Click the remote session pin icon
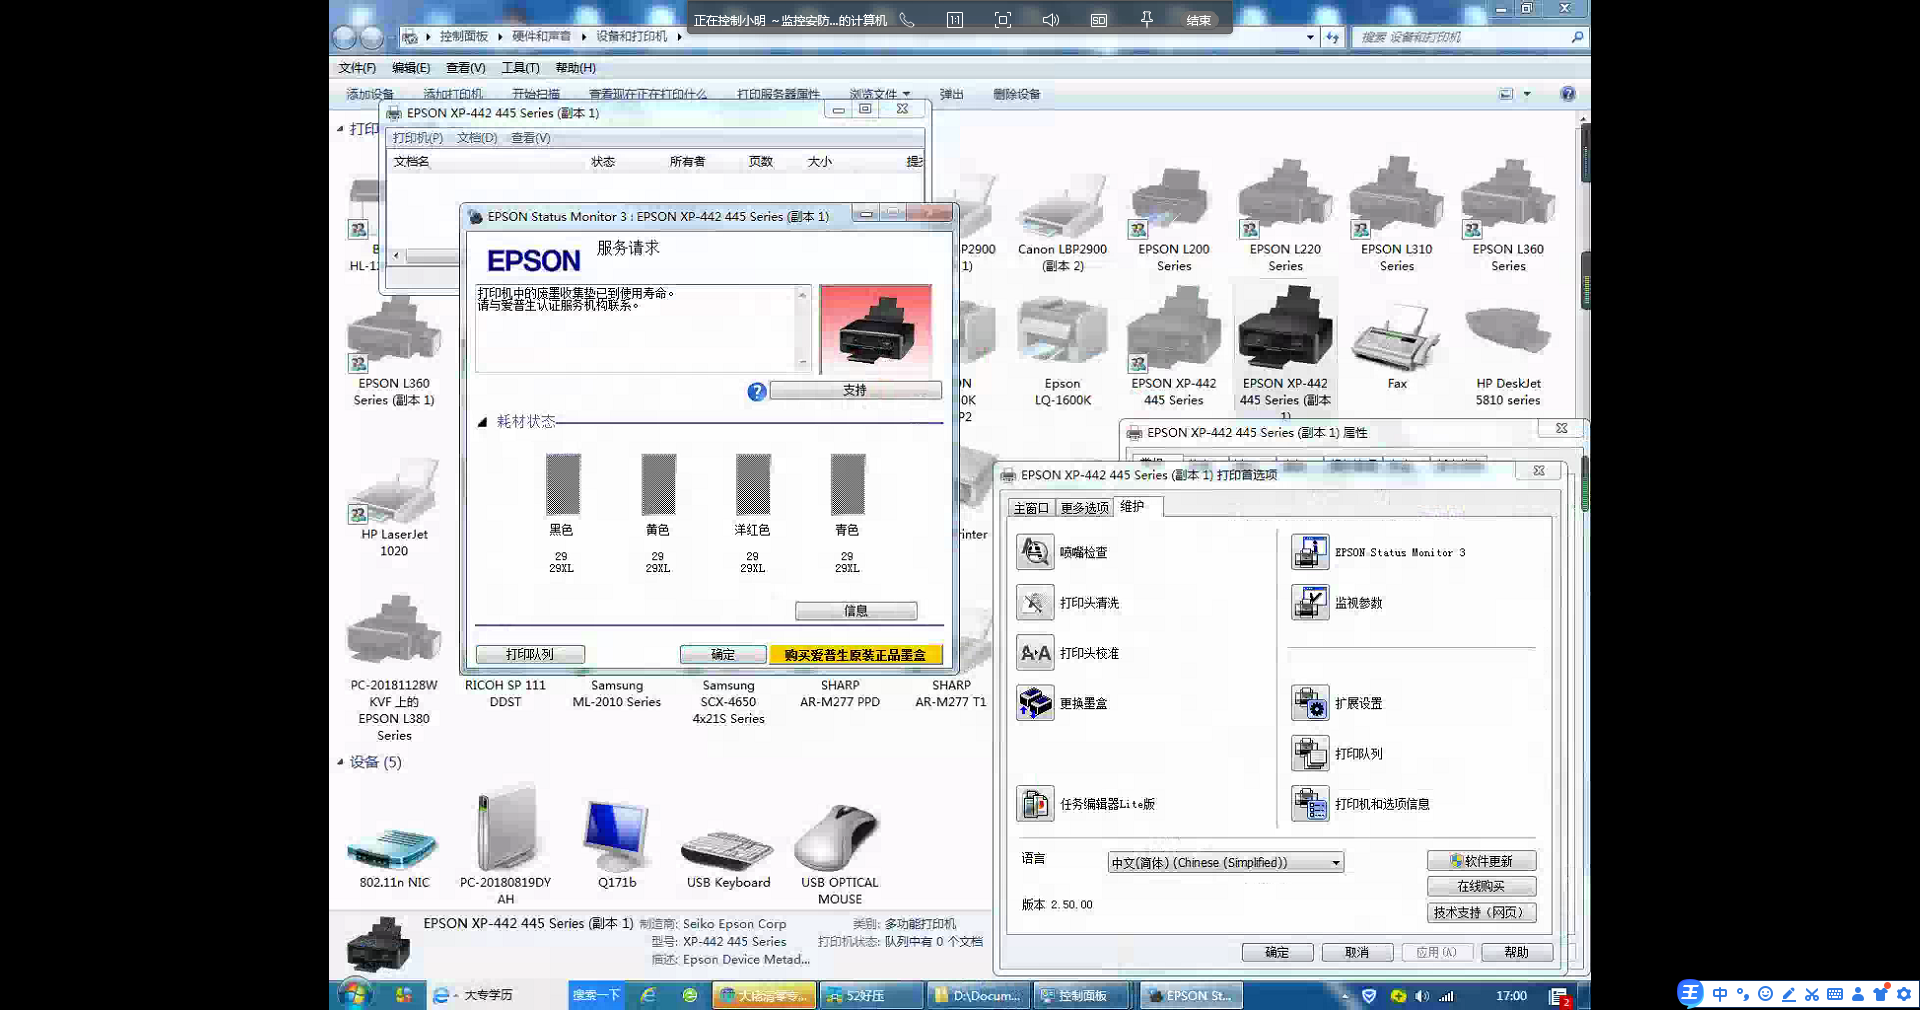Screen dimensions: 1920x1010 coord(1147,20)
